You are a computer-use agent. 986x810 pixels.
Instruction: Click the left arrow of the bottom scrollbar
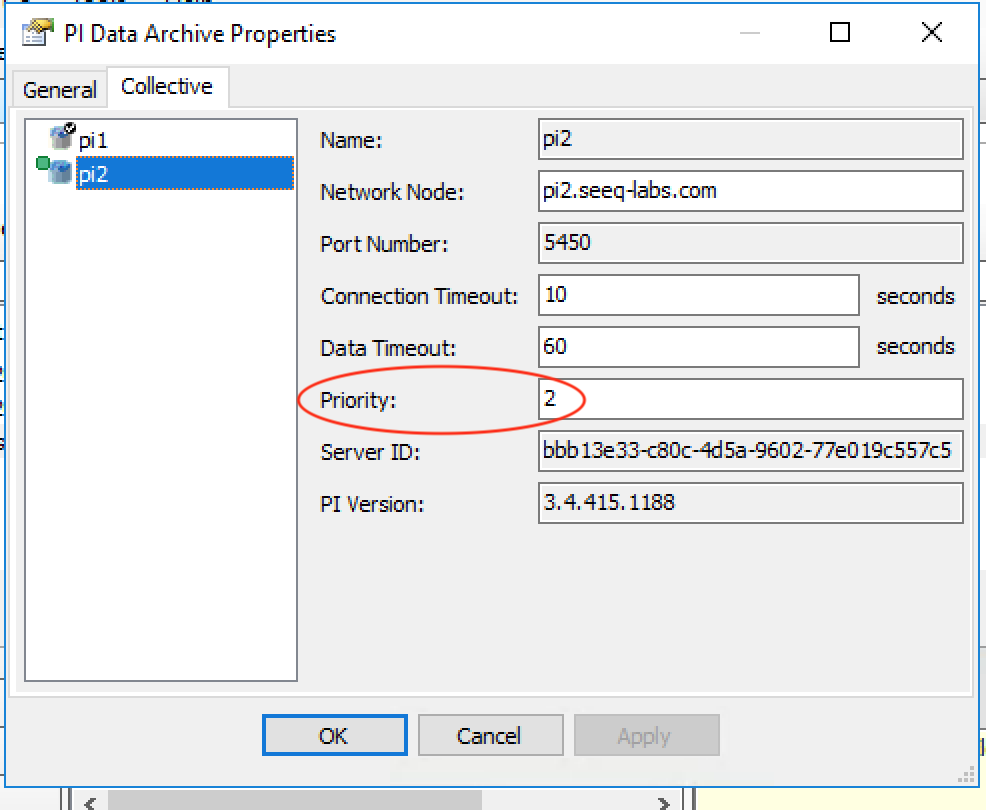(x=89, y=802)
